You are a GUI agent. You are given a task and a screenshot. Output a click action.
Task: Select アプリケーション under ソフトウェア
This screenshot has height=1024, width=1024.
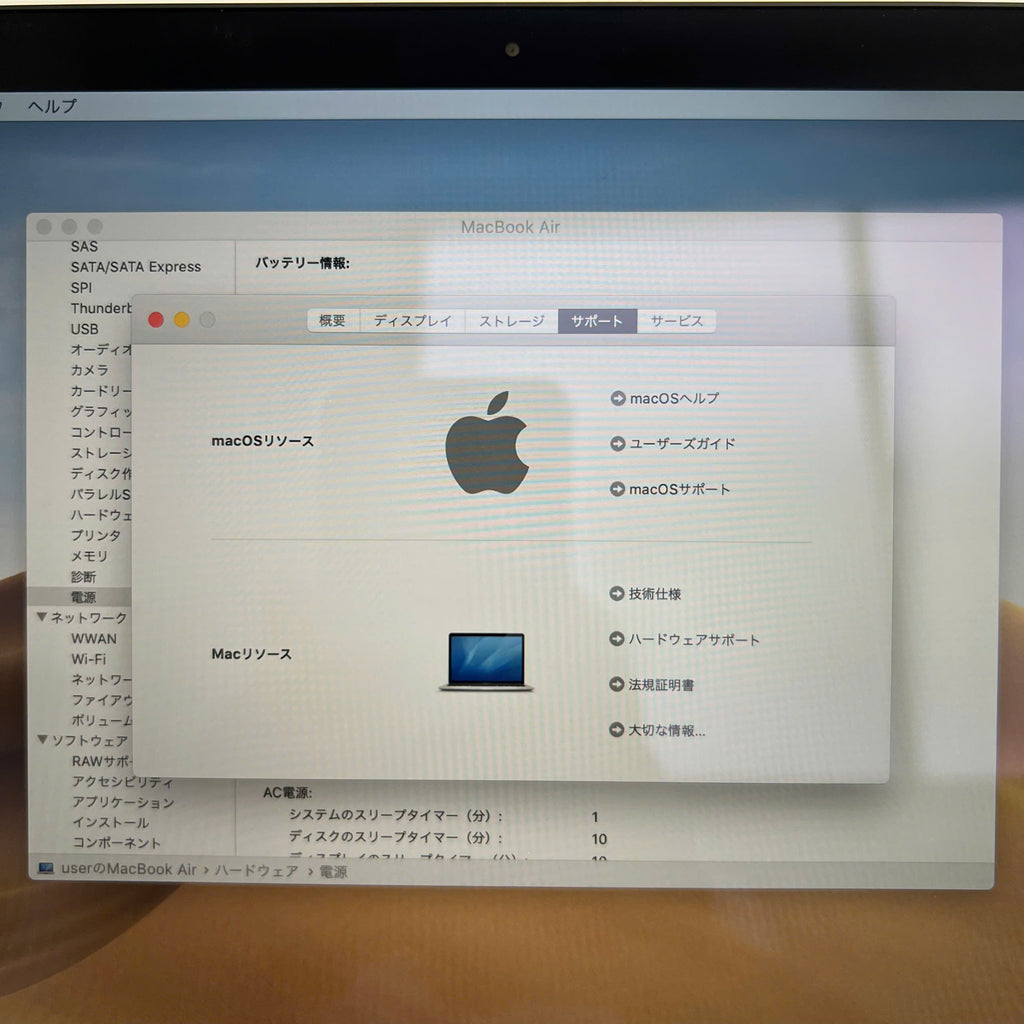tap(123, 801)
